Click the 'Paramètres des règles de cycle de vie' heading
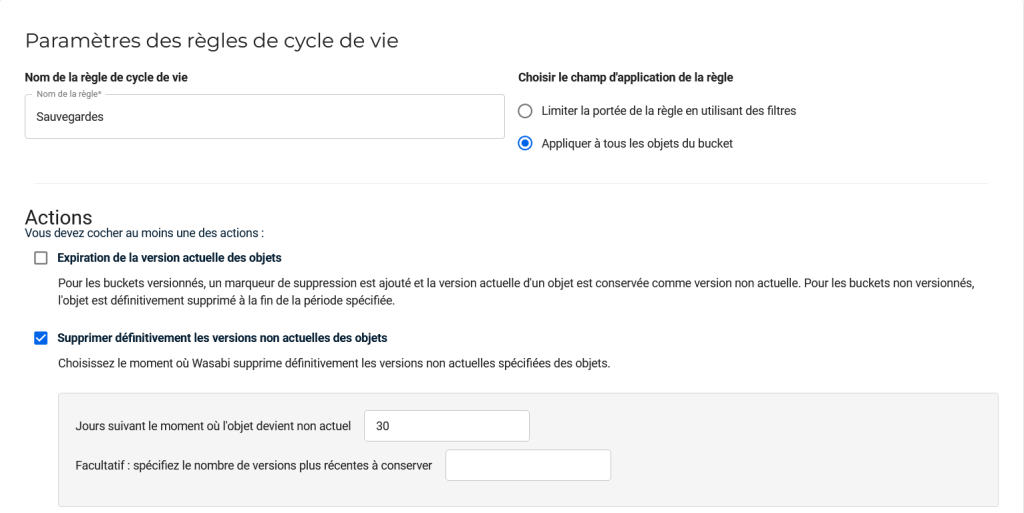The height and width of the screenshot is (513, 1024). 211,41
